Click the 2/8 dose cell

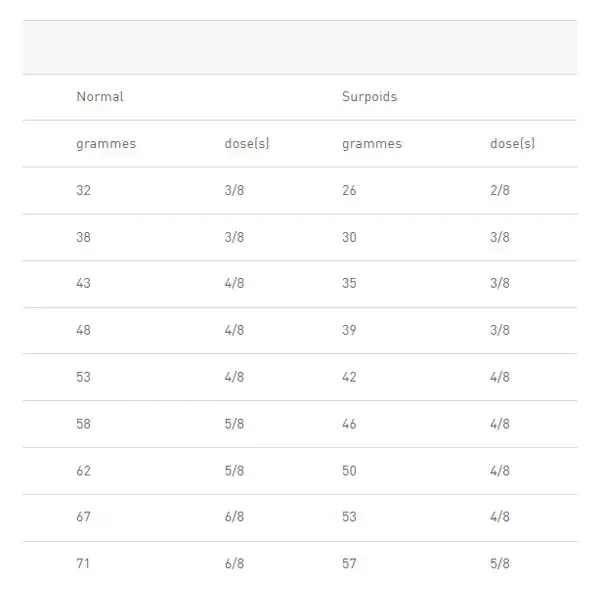coord(500,190)
